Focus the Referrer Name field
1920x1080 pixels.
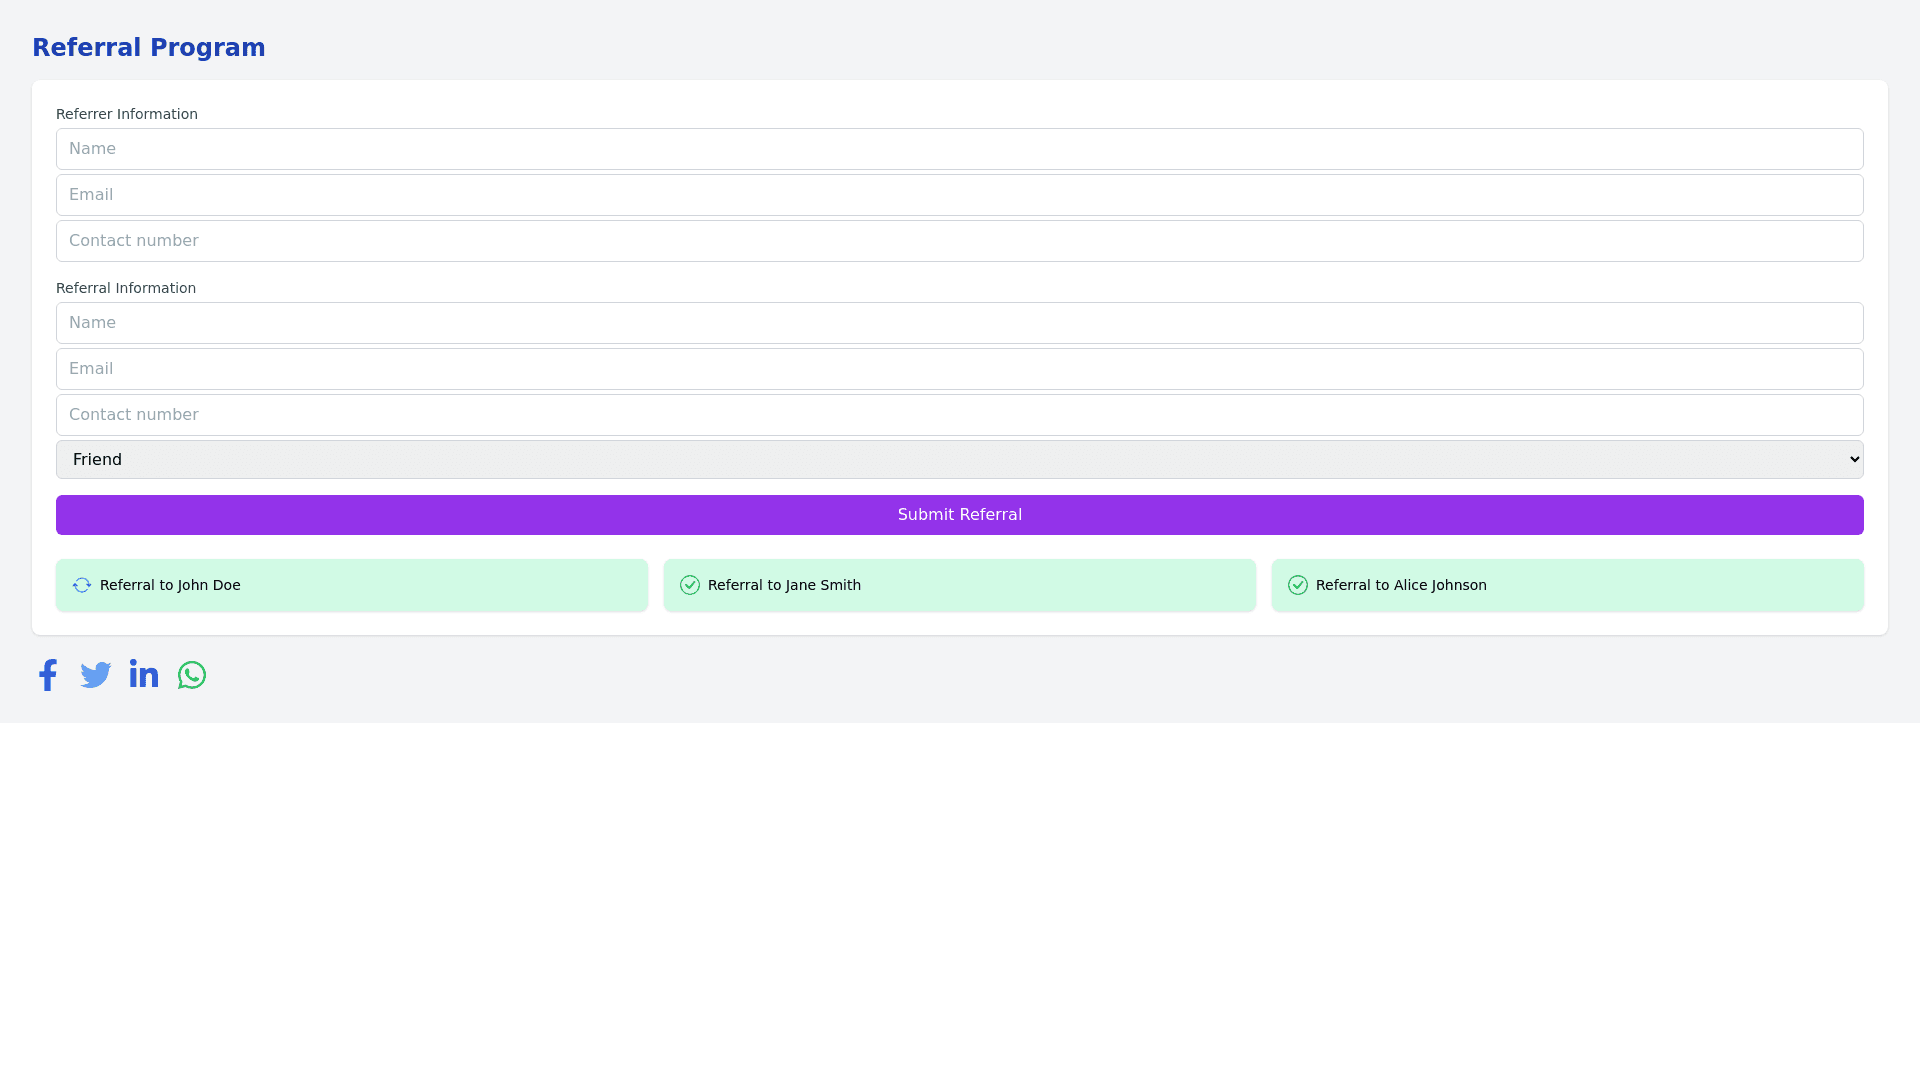tap(960, 149)
